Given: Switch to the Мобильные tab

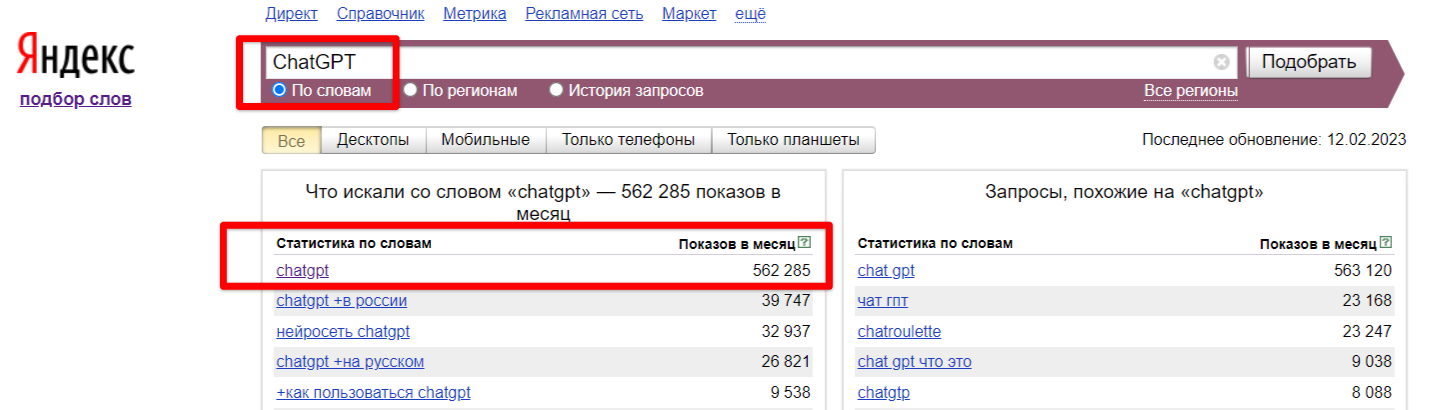Looking at the screenshot, I should (x=486, y=140).
